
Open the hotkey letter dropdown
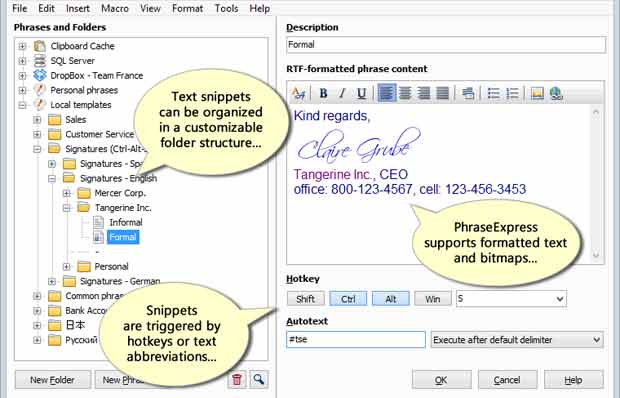point(511,299)
